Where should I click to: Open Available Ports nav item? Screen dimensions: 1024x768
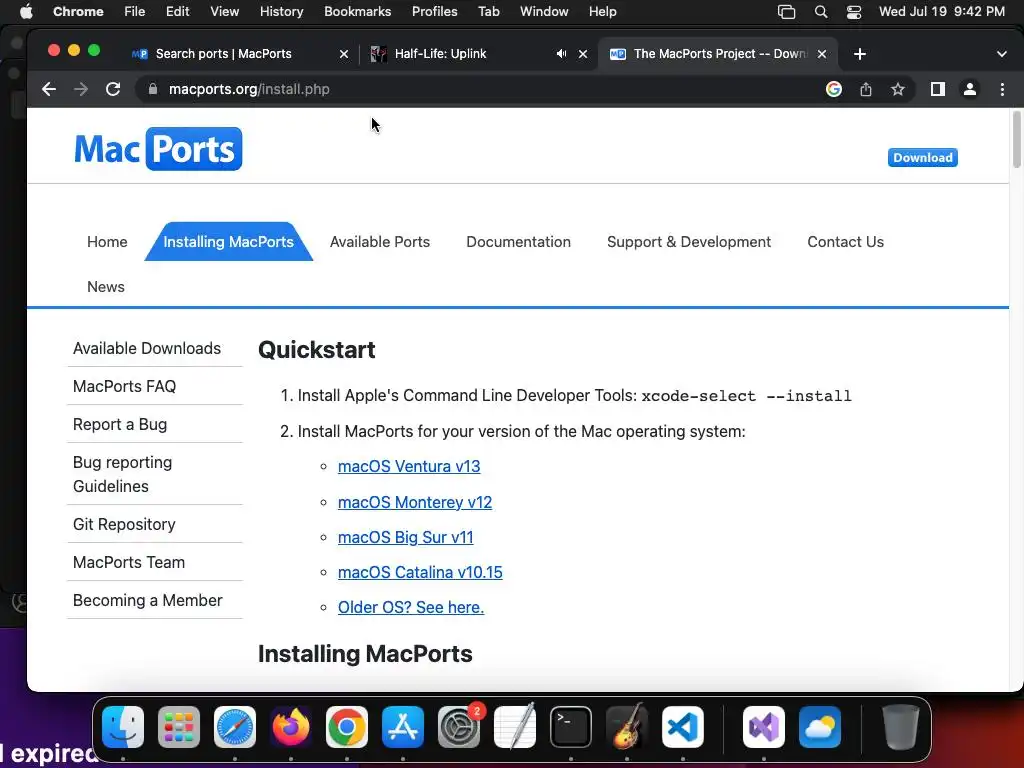(x=380, y=242)
